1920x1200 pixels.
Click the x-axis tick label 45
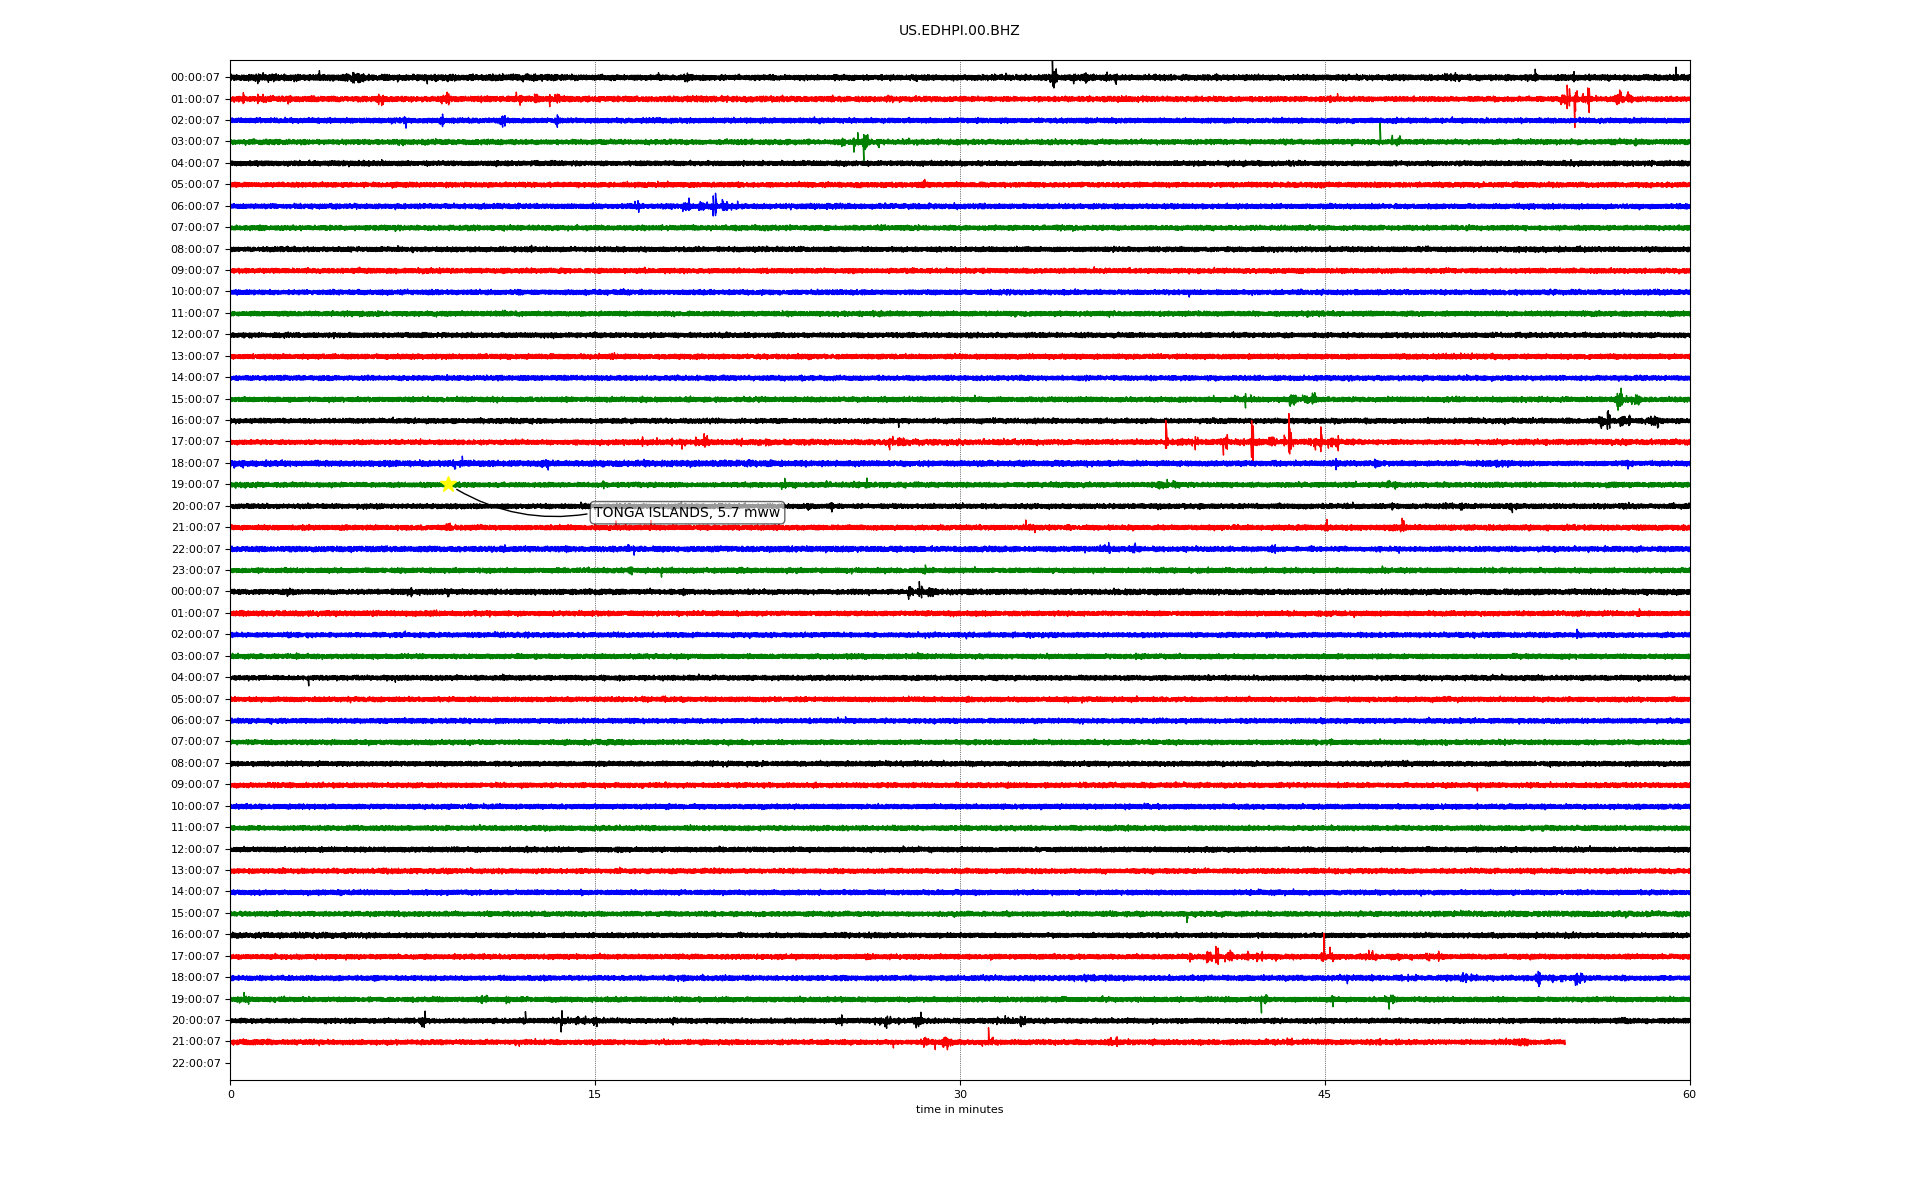click(1324, 1094)
